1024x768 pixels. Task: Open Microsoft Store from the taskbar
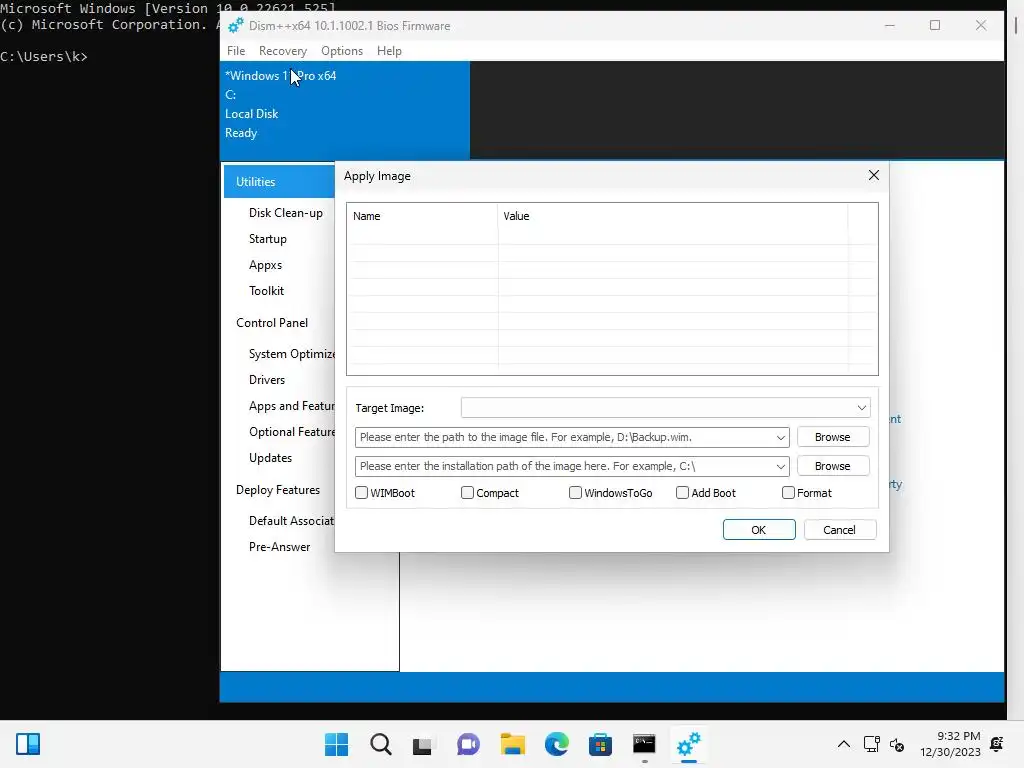[600, 744]
